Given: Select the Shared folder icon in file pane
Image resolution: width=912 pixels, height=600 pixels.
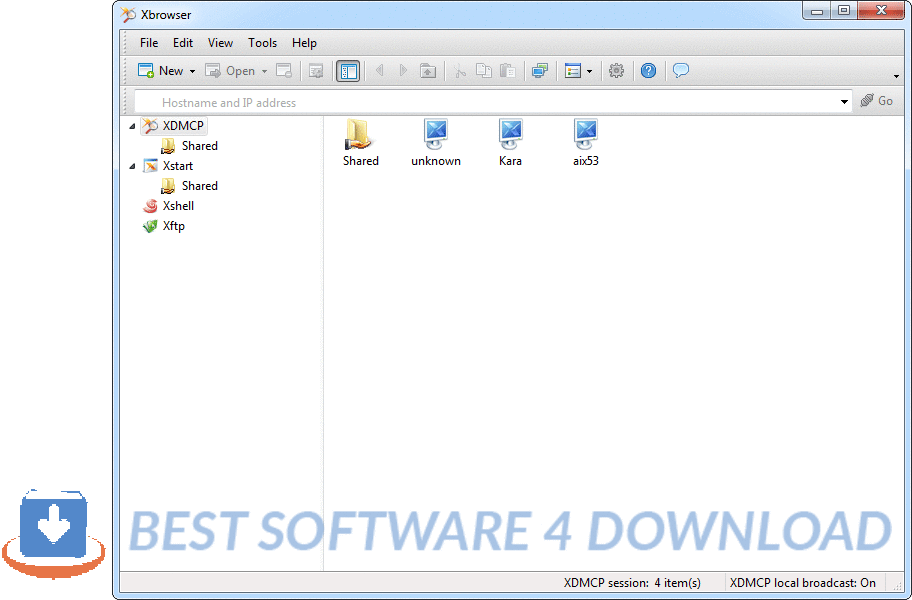Looking at the screenshot, I should pos(361,143).
